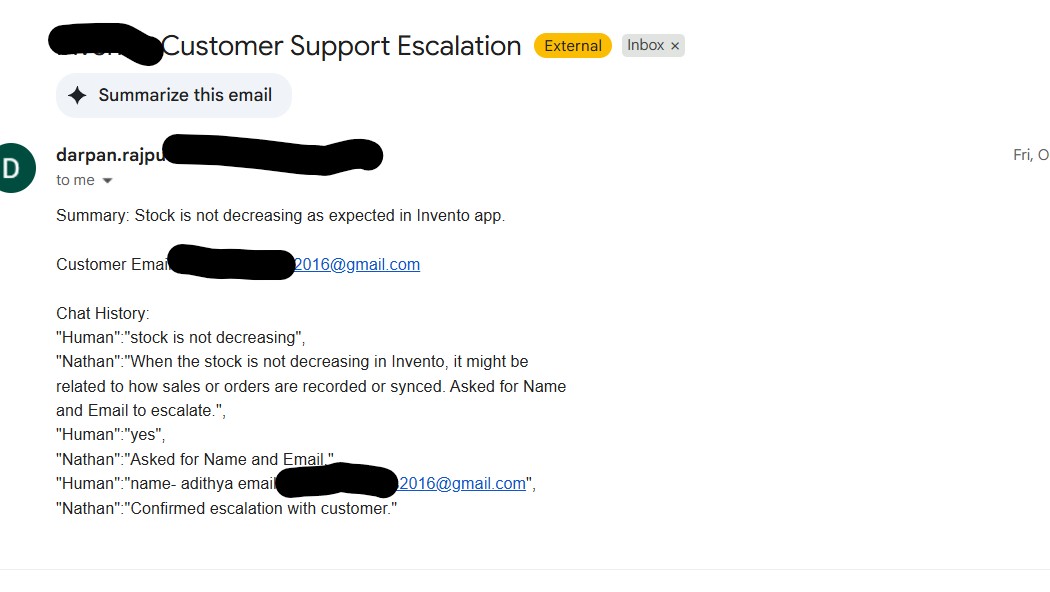
Task: Click the email date starting with Fri
Action: (1030, 155)
